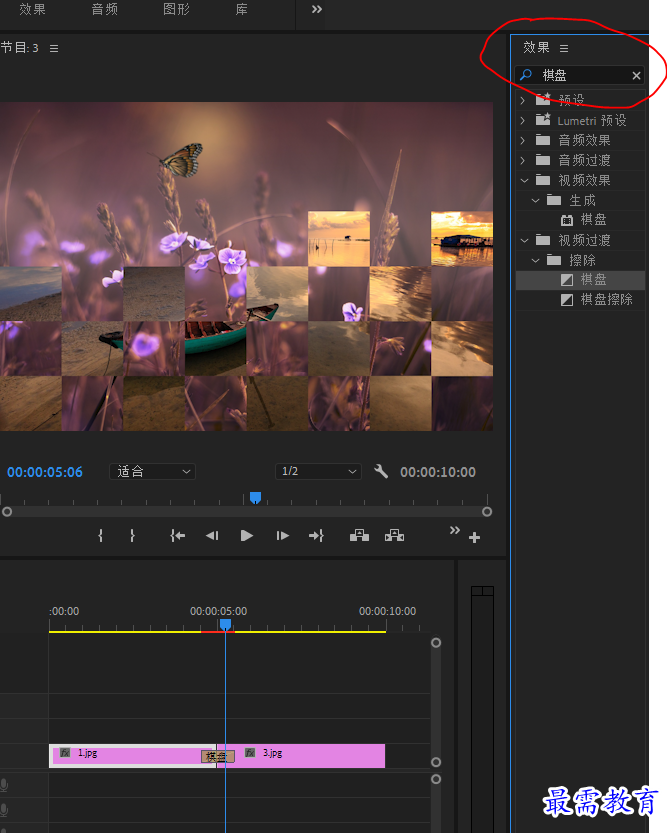
Task: Play the sequence
Action: tap(246, 536)
